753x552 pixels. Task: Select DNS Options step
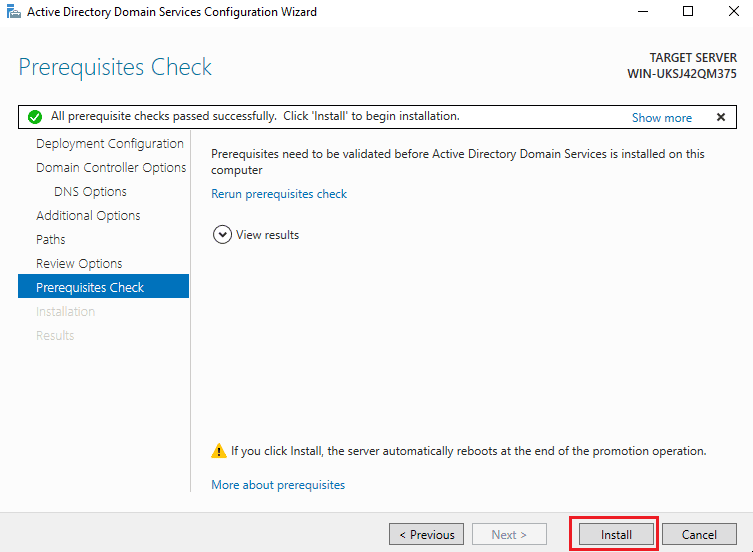(x=90, y=192)
